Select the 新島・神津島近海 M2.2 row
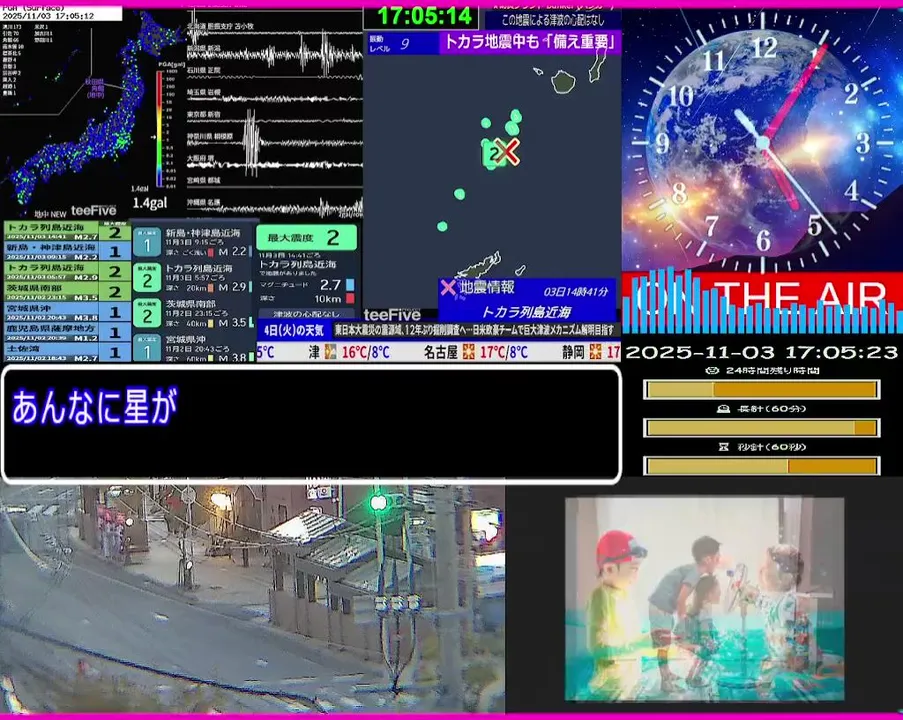The image size is (903, 720). [67, 251]
